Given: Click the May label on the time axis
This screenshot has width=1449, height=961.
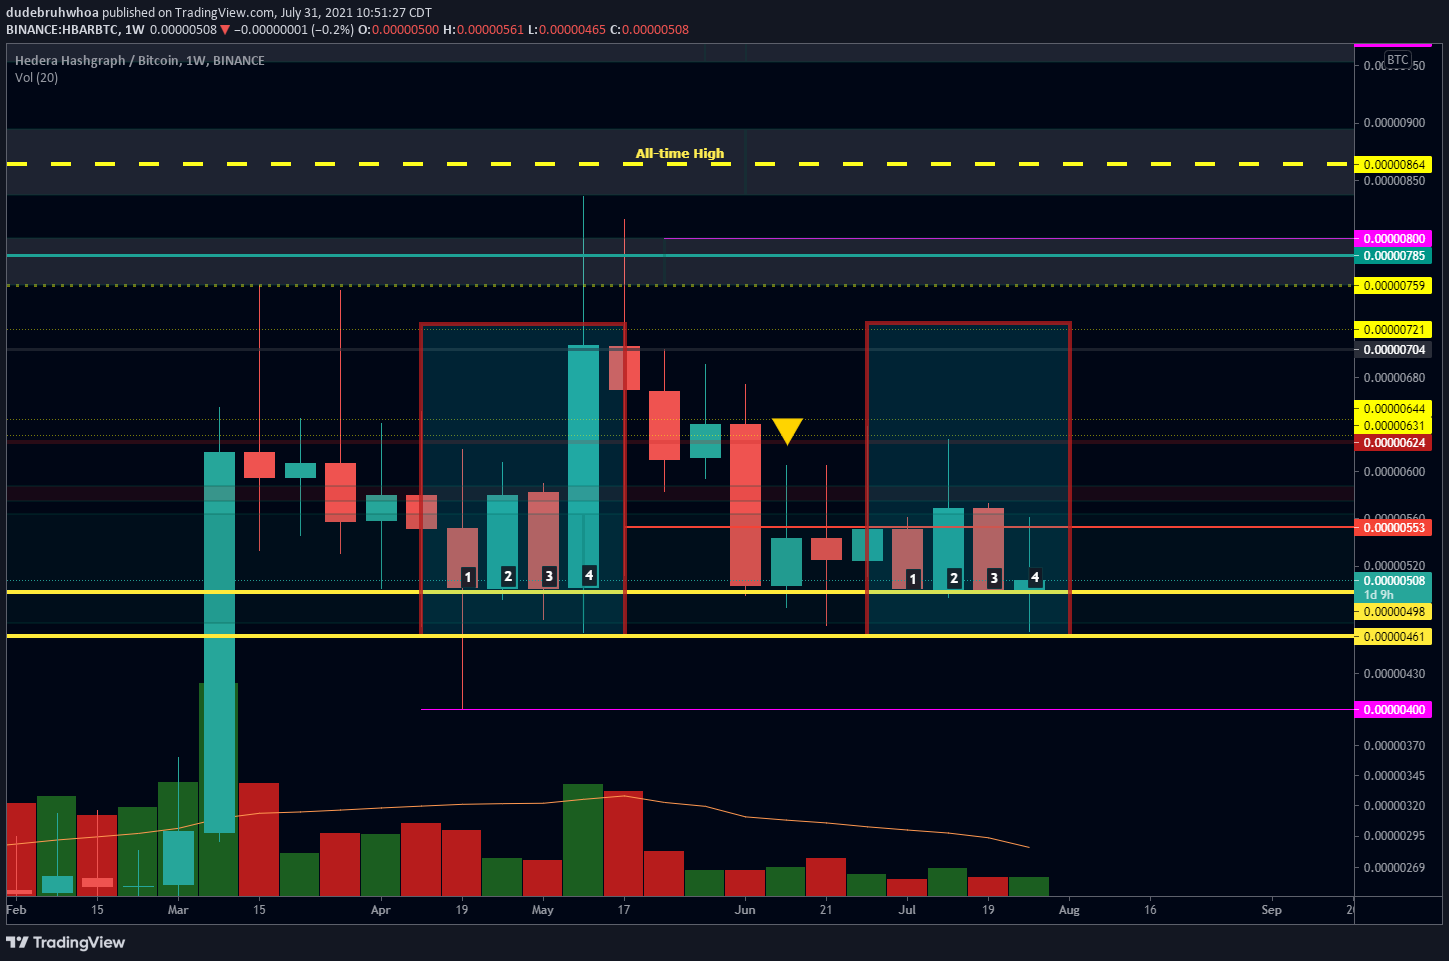Looking at the screenshot, I should point(542,910).
